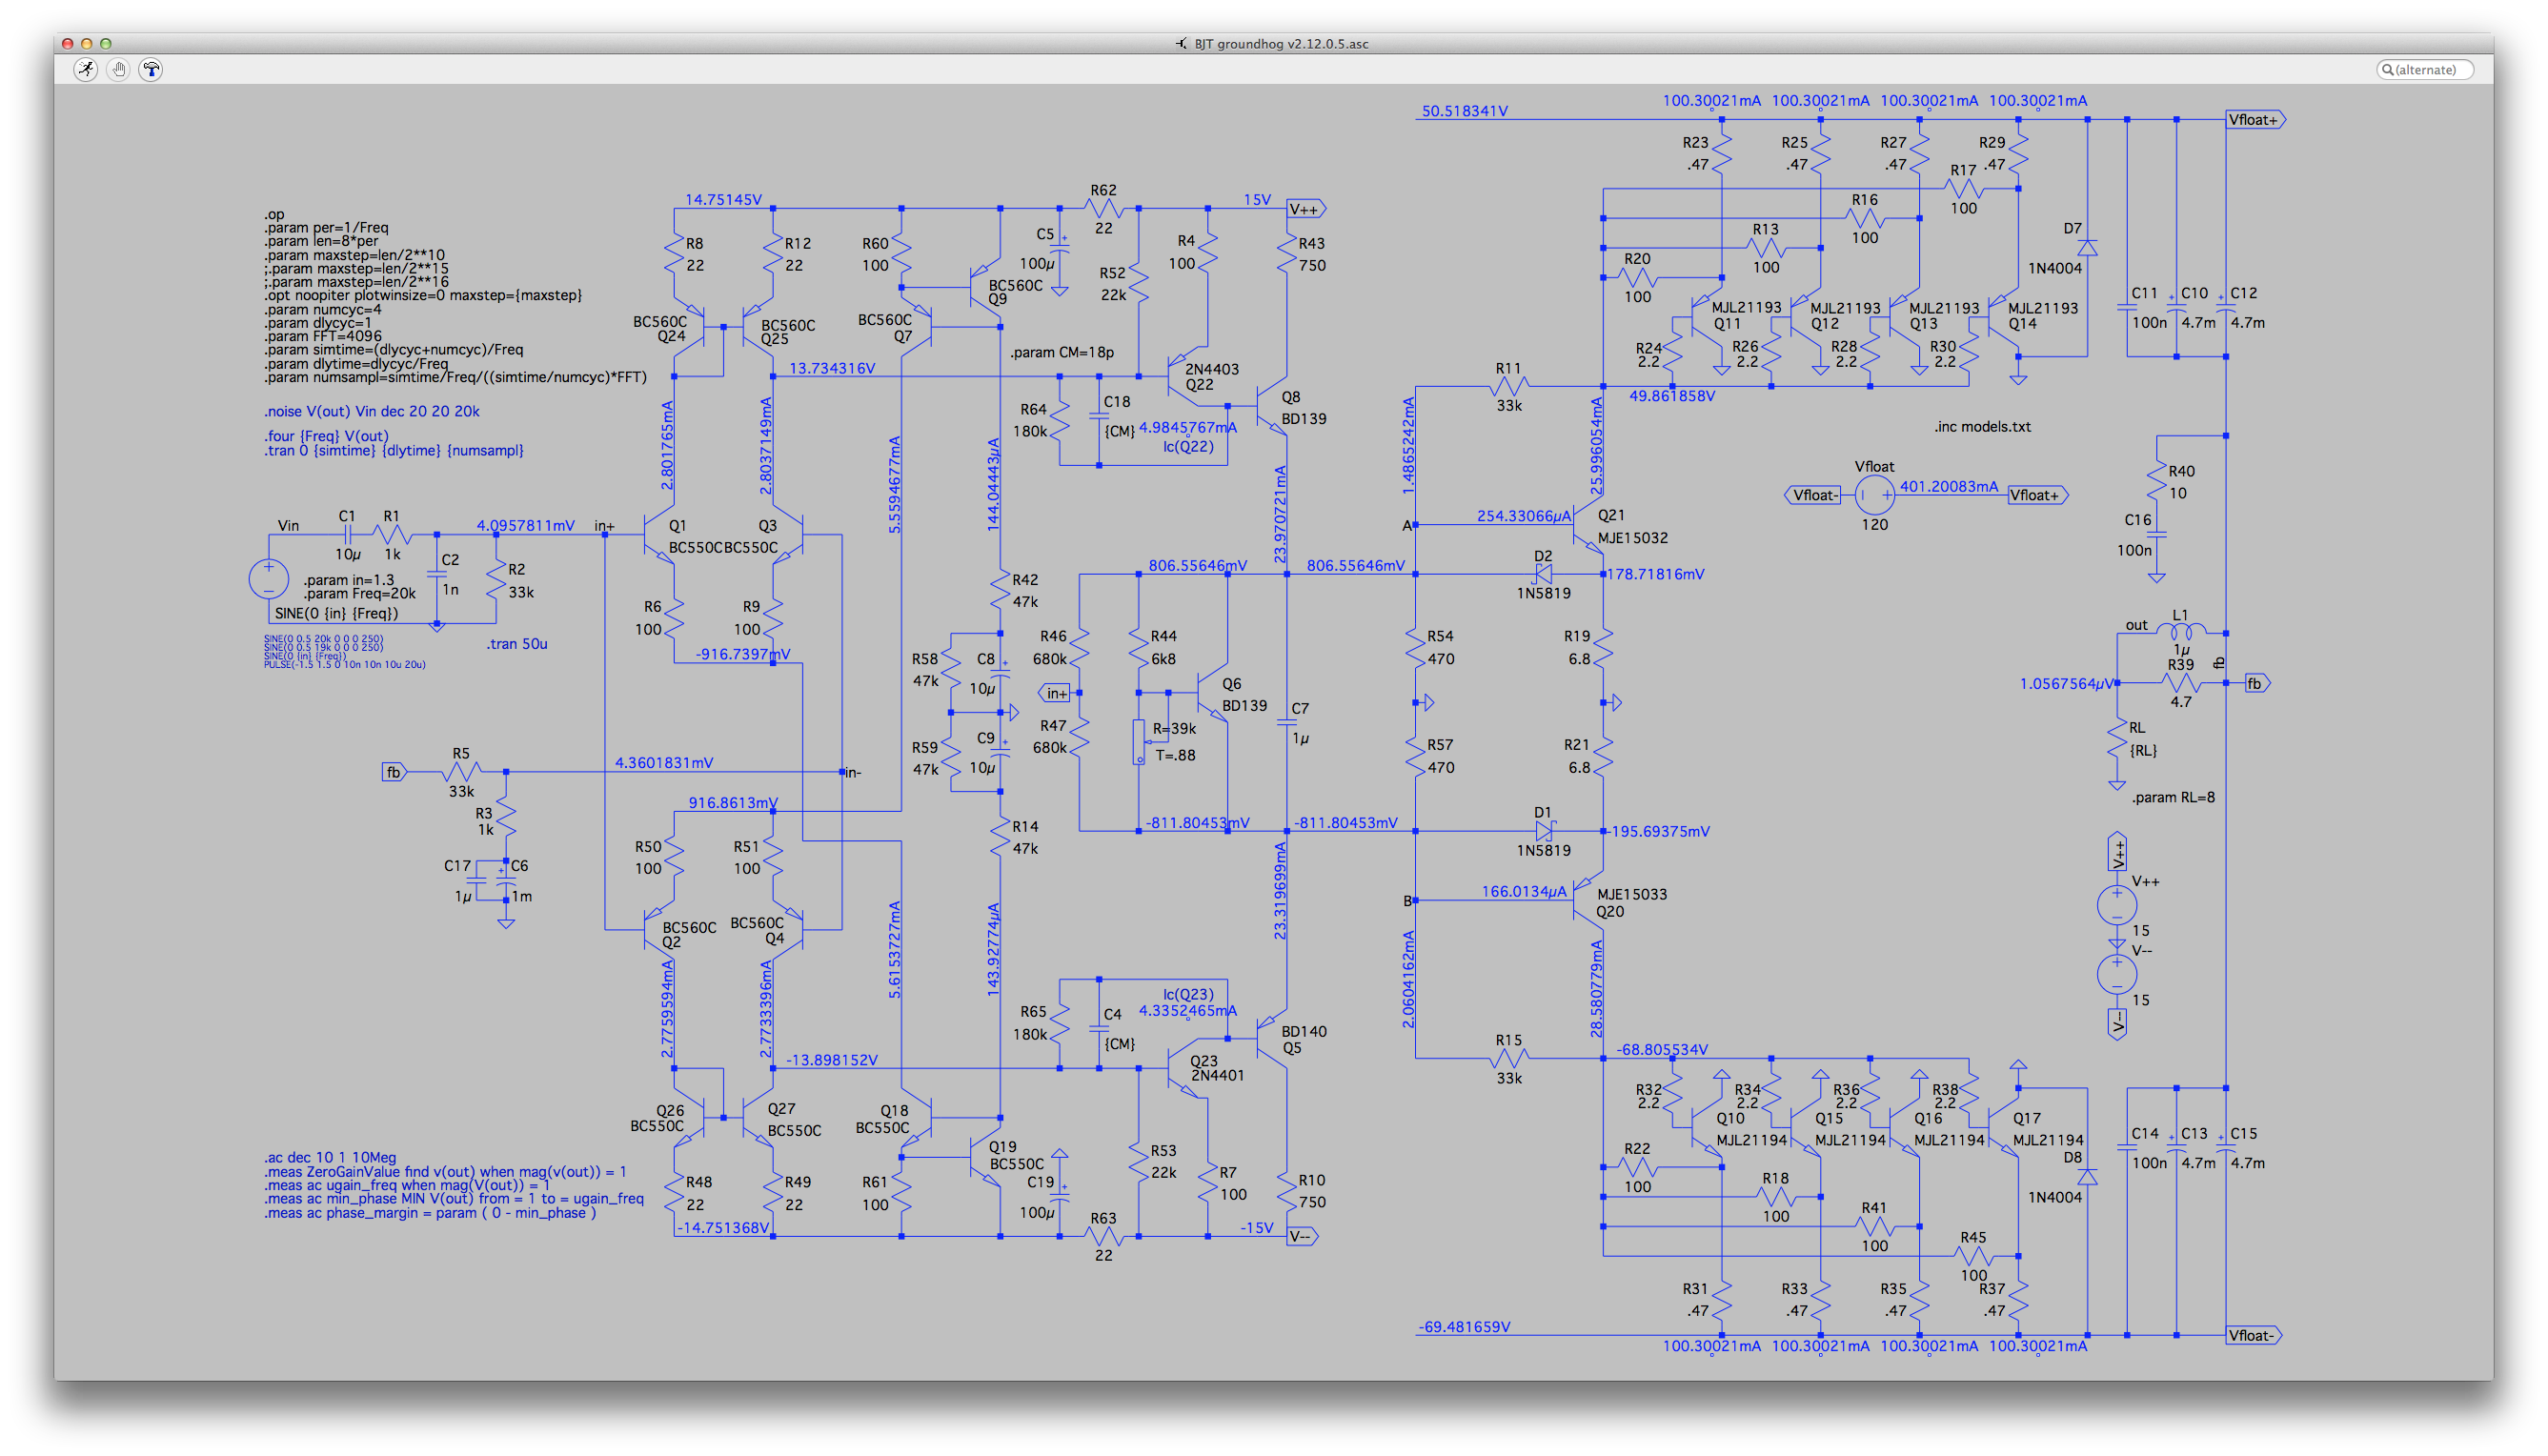Select transistor Q17 MJL21194 label
The width and height of the screenshot is (2548, 1456).
(x=2048, y=1129)
